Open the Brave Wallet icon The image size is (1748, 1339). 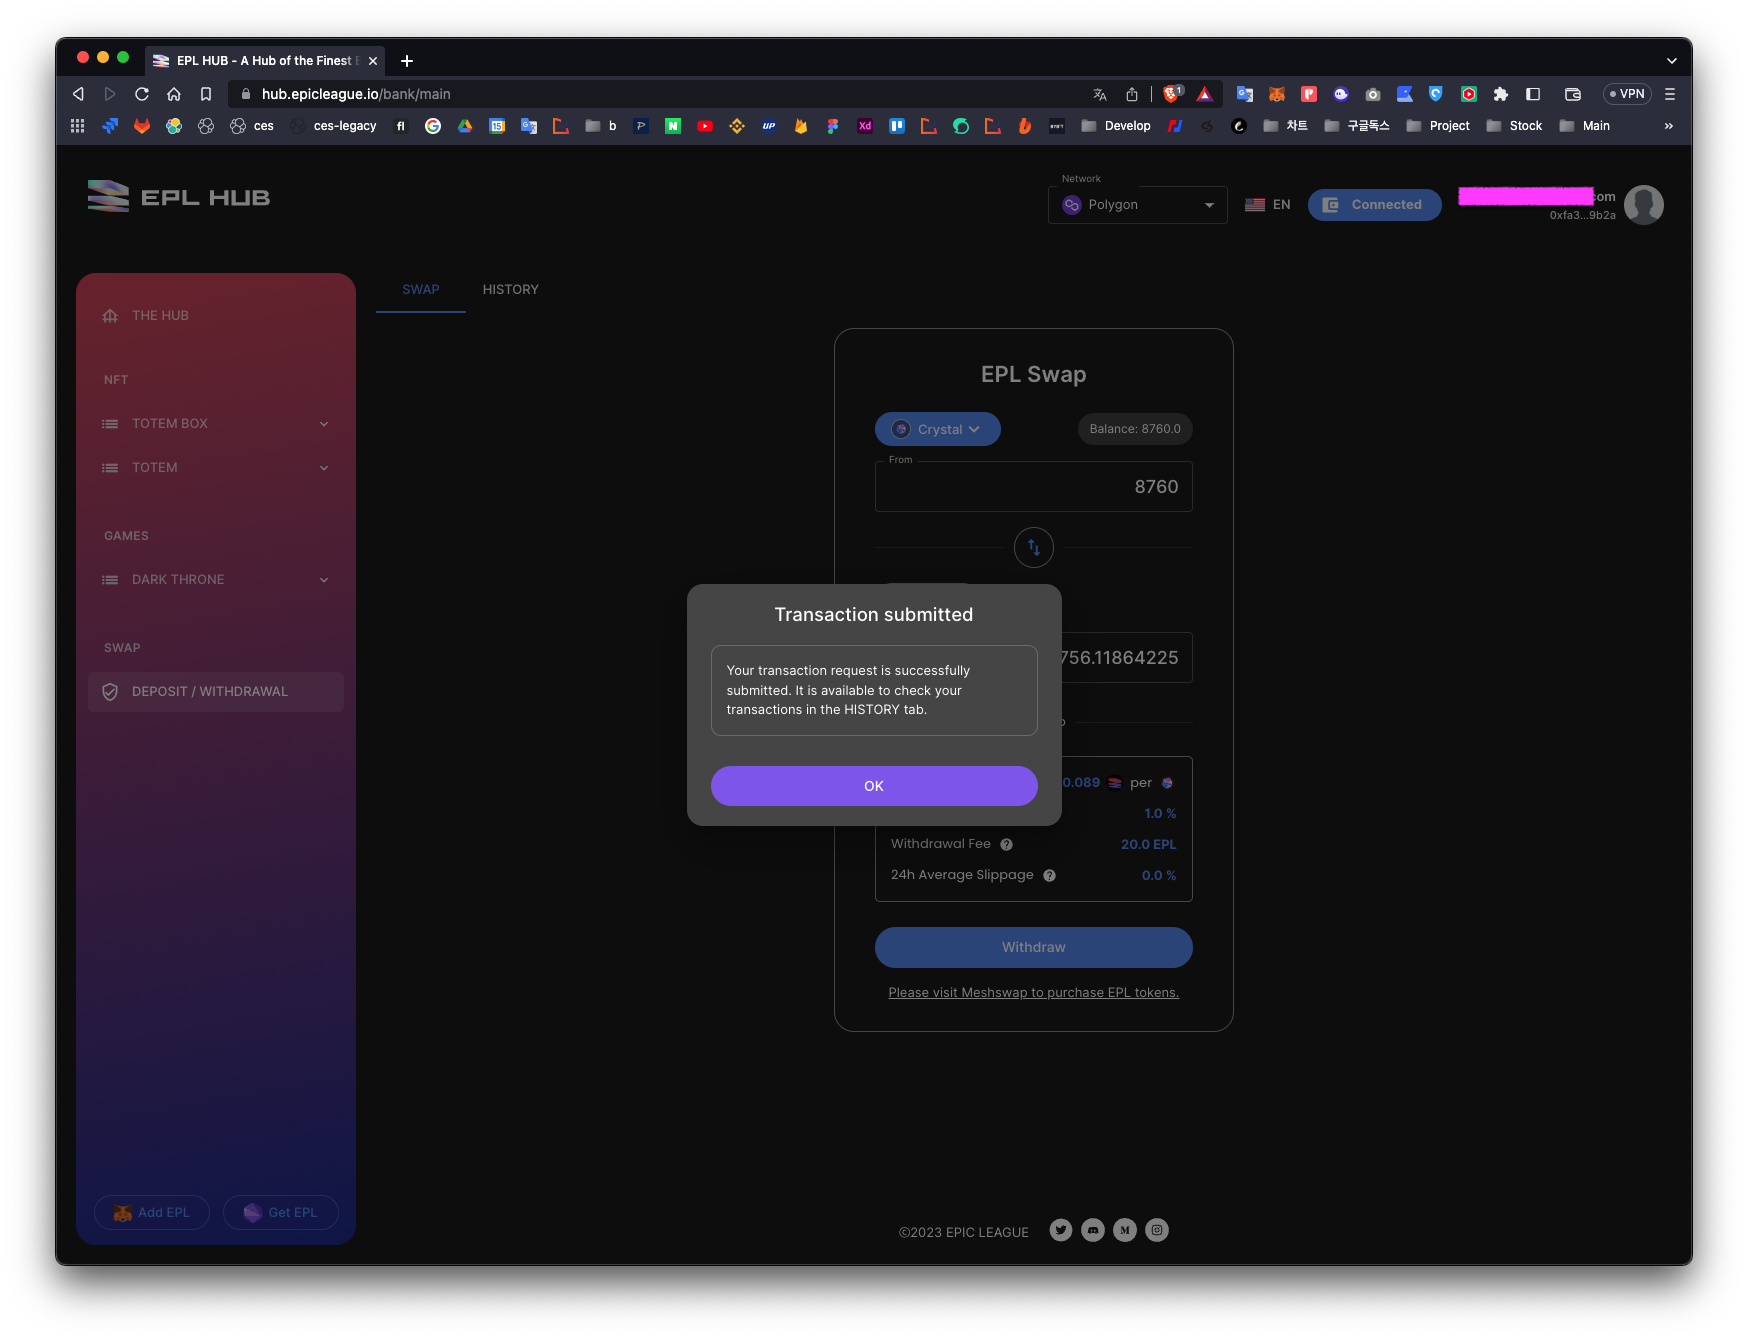click(1573, 94)
